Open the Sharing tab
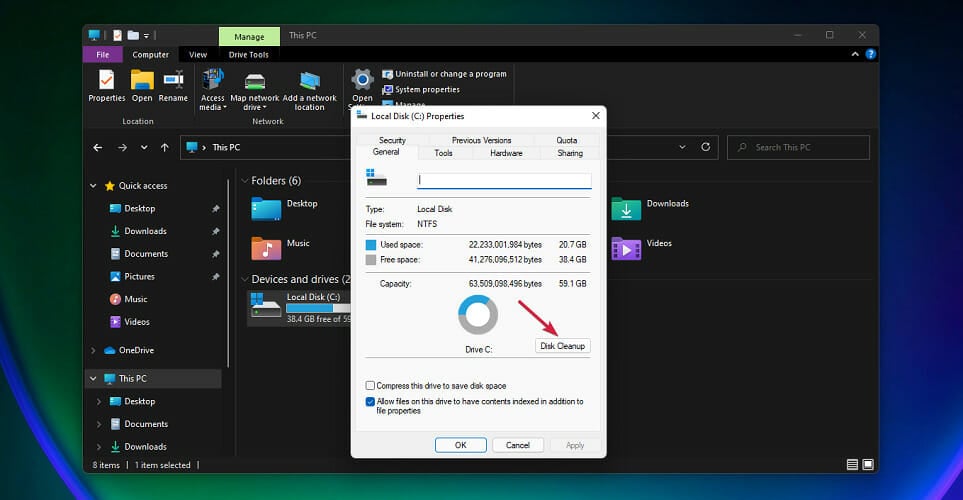This screenshot has height=500, width=963. [570, 153]
